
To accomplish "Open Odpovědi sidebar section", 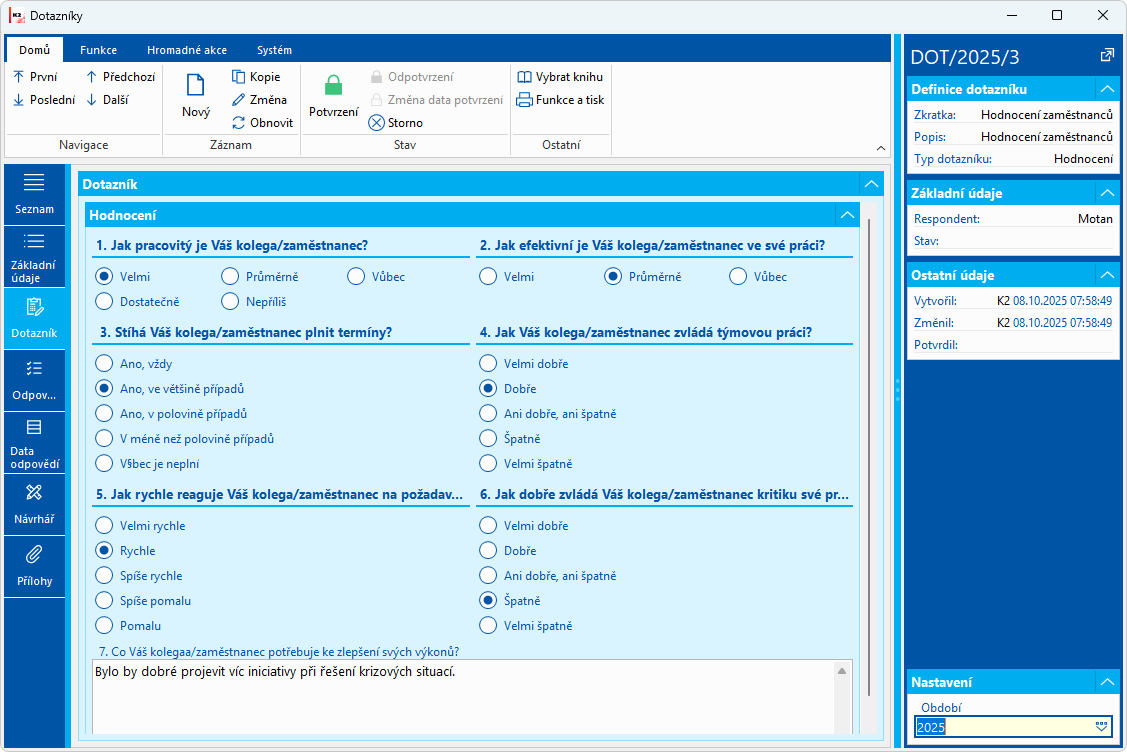I will tap(34, 380).
